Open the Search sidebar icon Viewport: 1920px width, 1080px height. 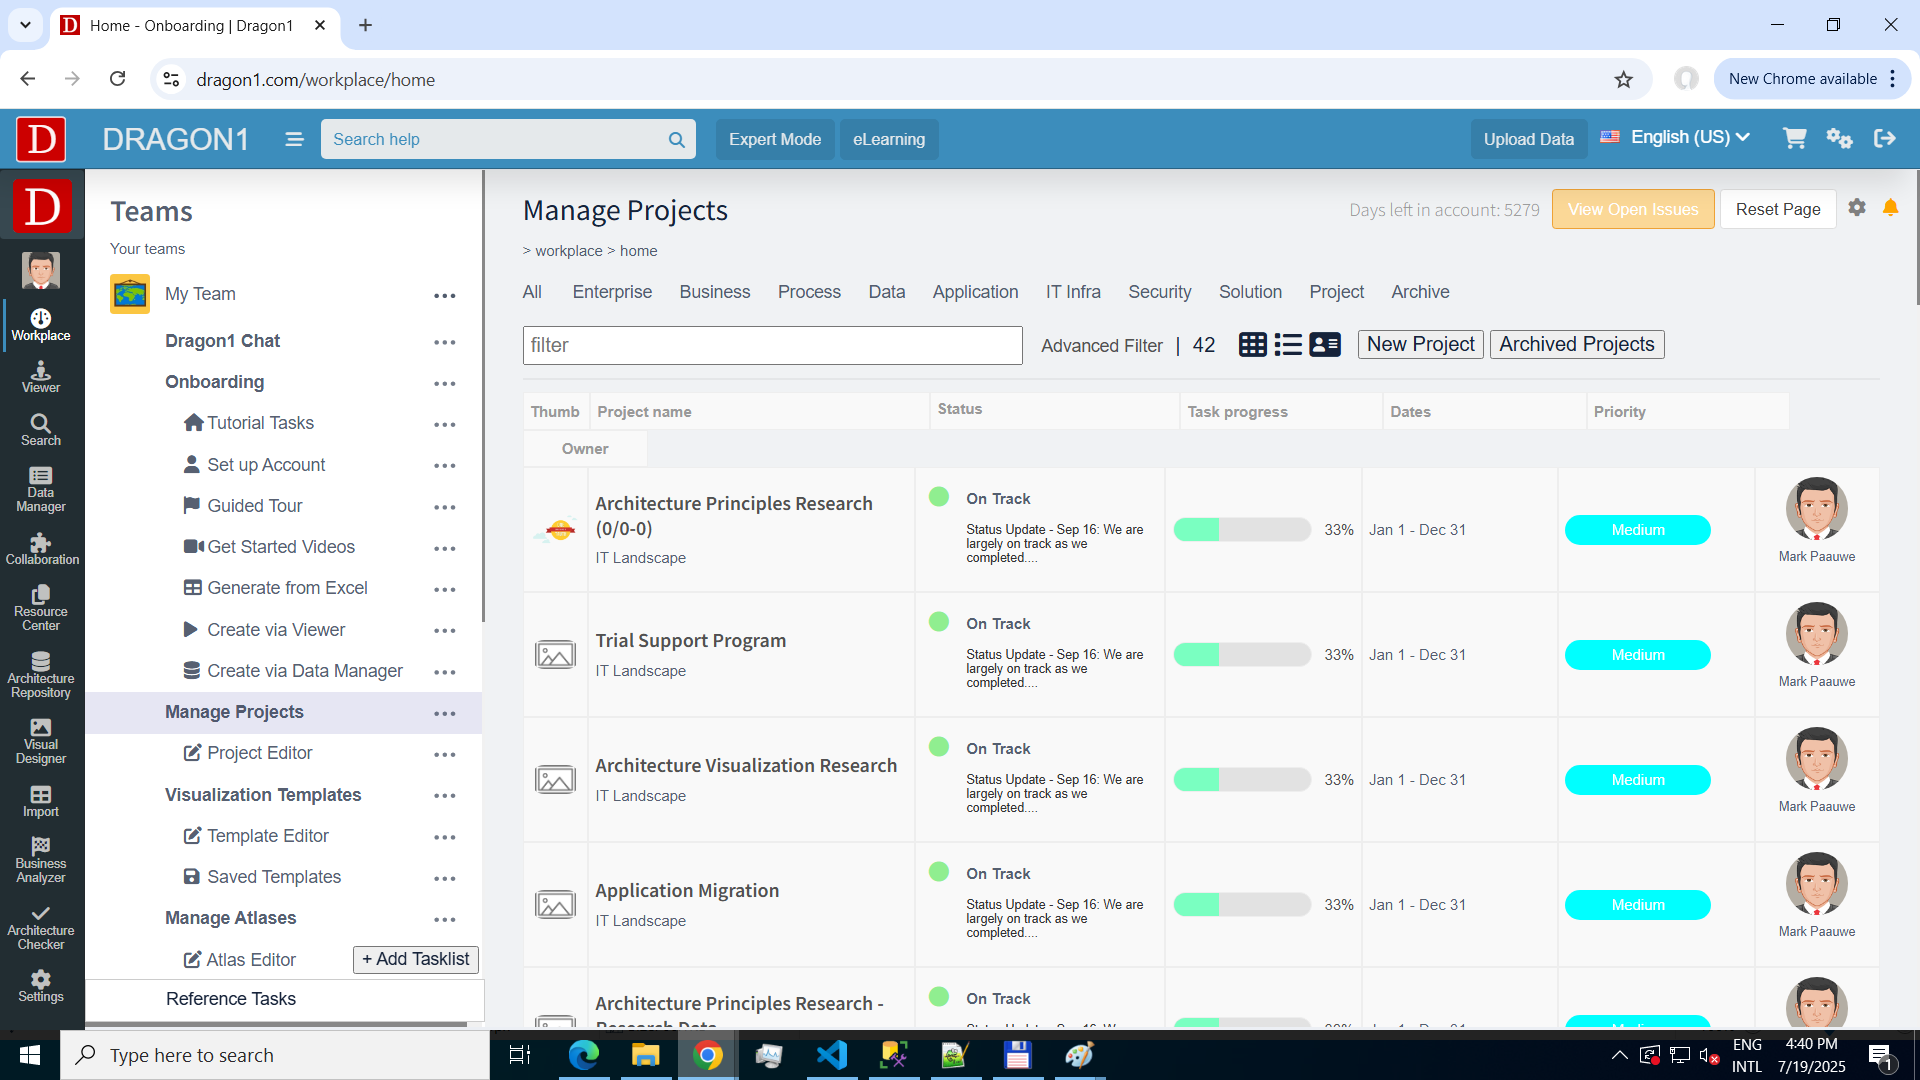[41, 430]
